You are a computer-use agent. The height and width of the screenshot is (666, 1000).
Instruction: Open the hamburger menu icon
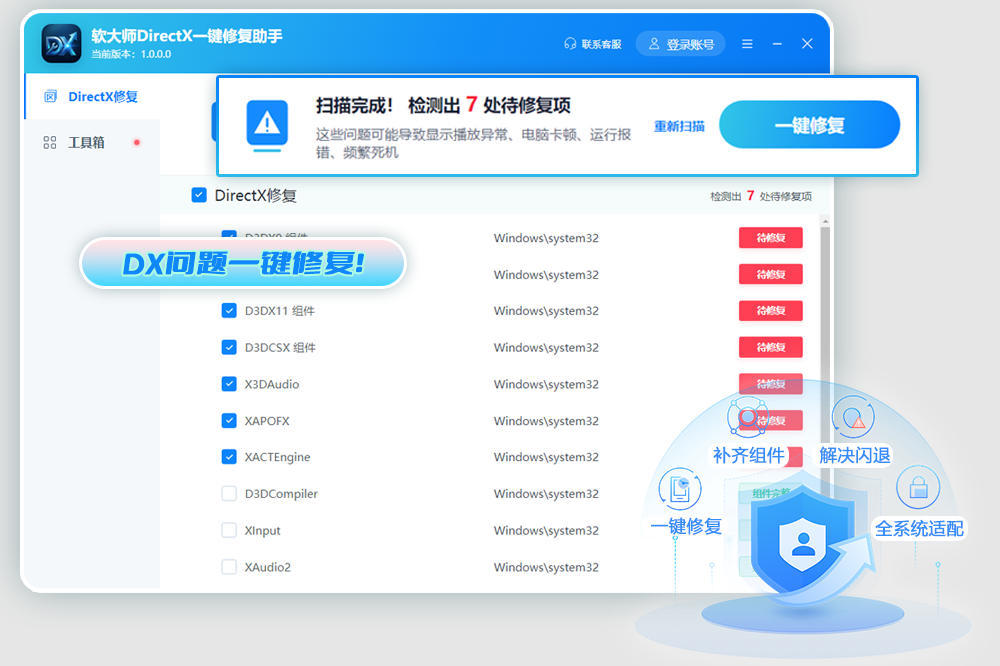[747, 43]
